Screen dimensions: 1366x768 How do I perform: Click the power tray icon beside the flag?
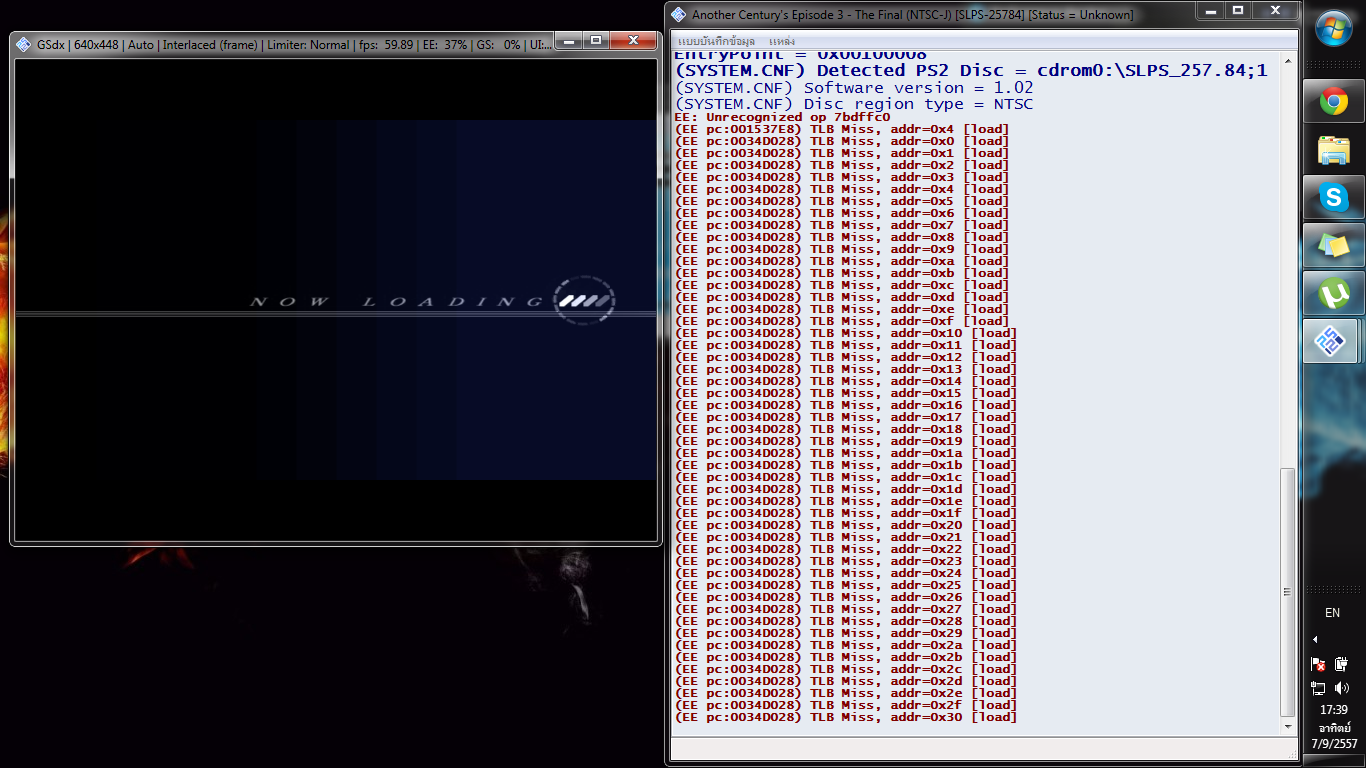[x=1343, y=664]
